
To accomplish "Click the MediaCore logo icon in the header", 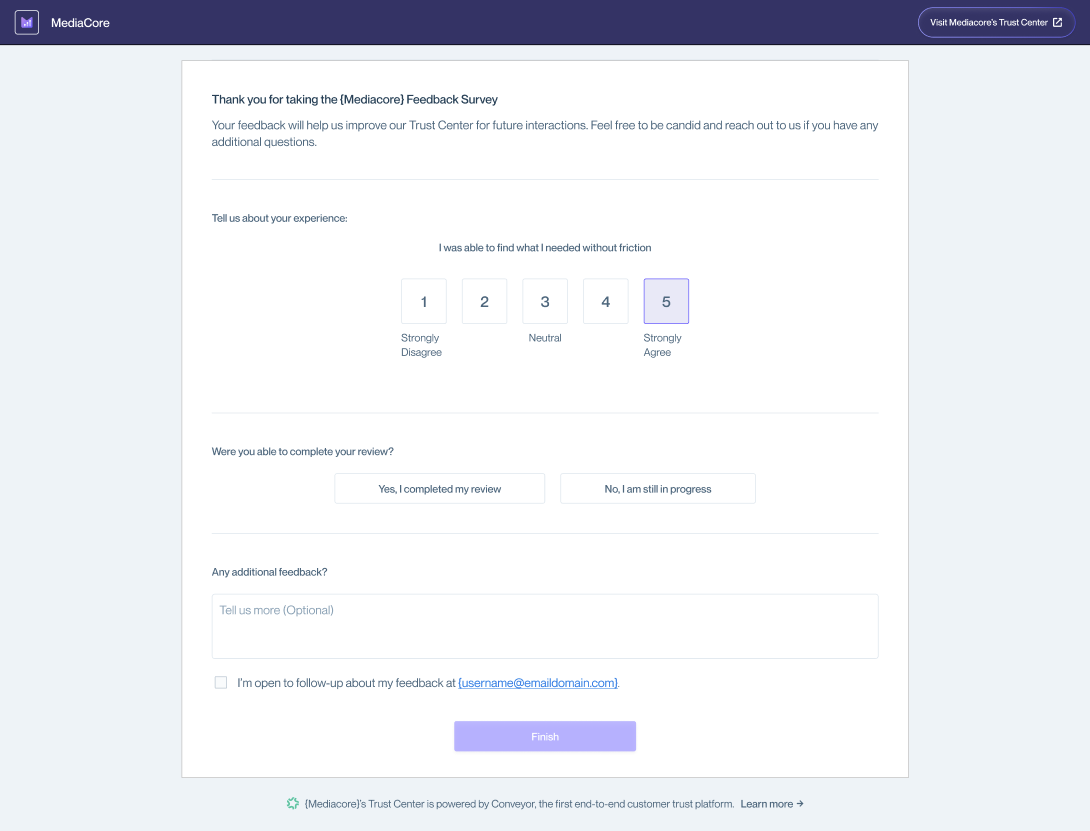I will tap(26, 22).
